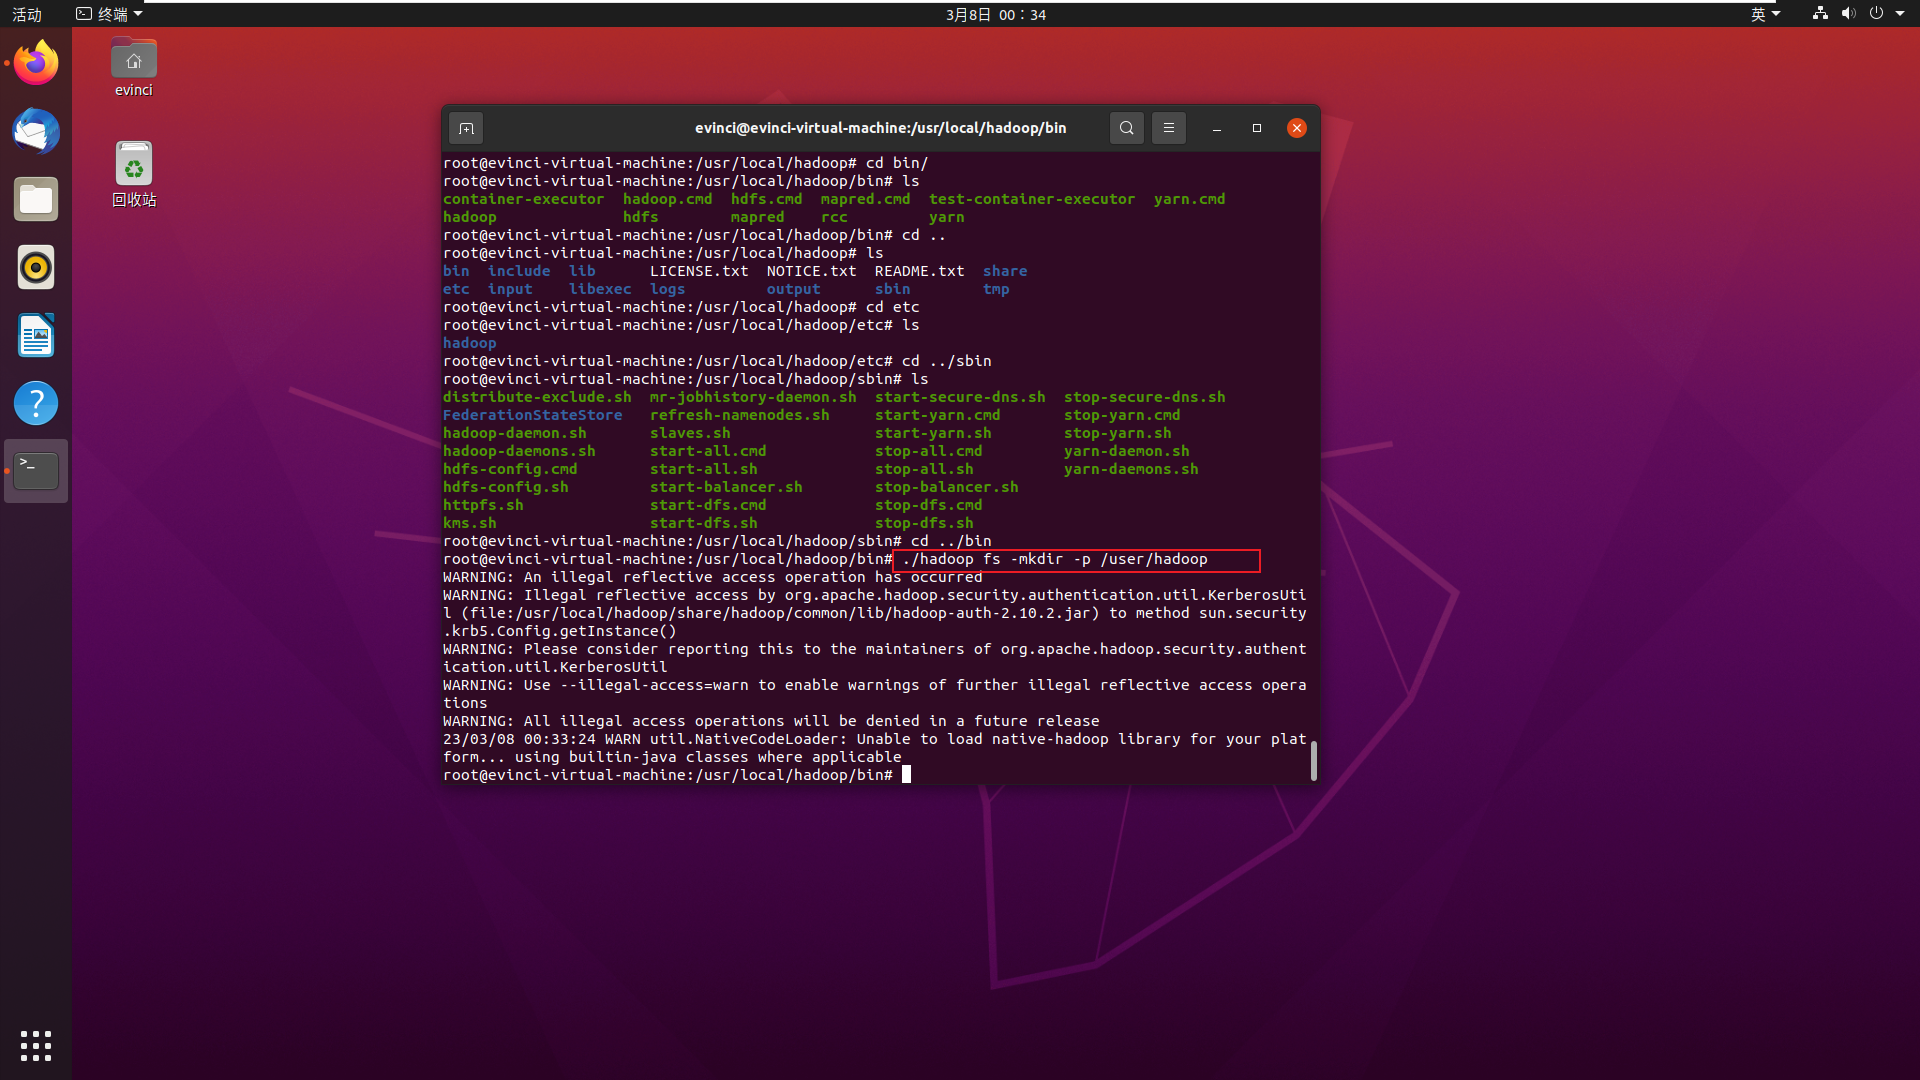The width and height of the screenshot is (1920, 1080).
Task: Click 'FederationStateStore' directory name
Action: pos(533,415)
